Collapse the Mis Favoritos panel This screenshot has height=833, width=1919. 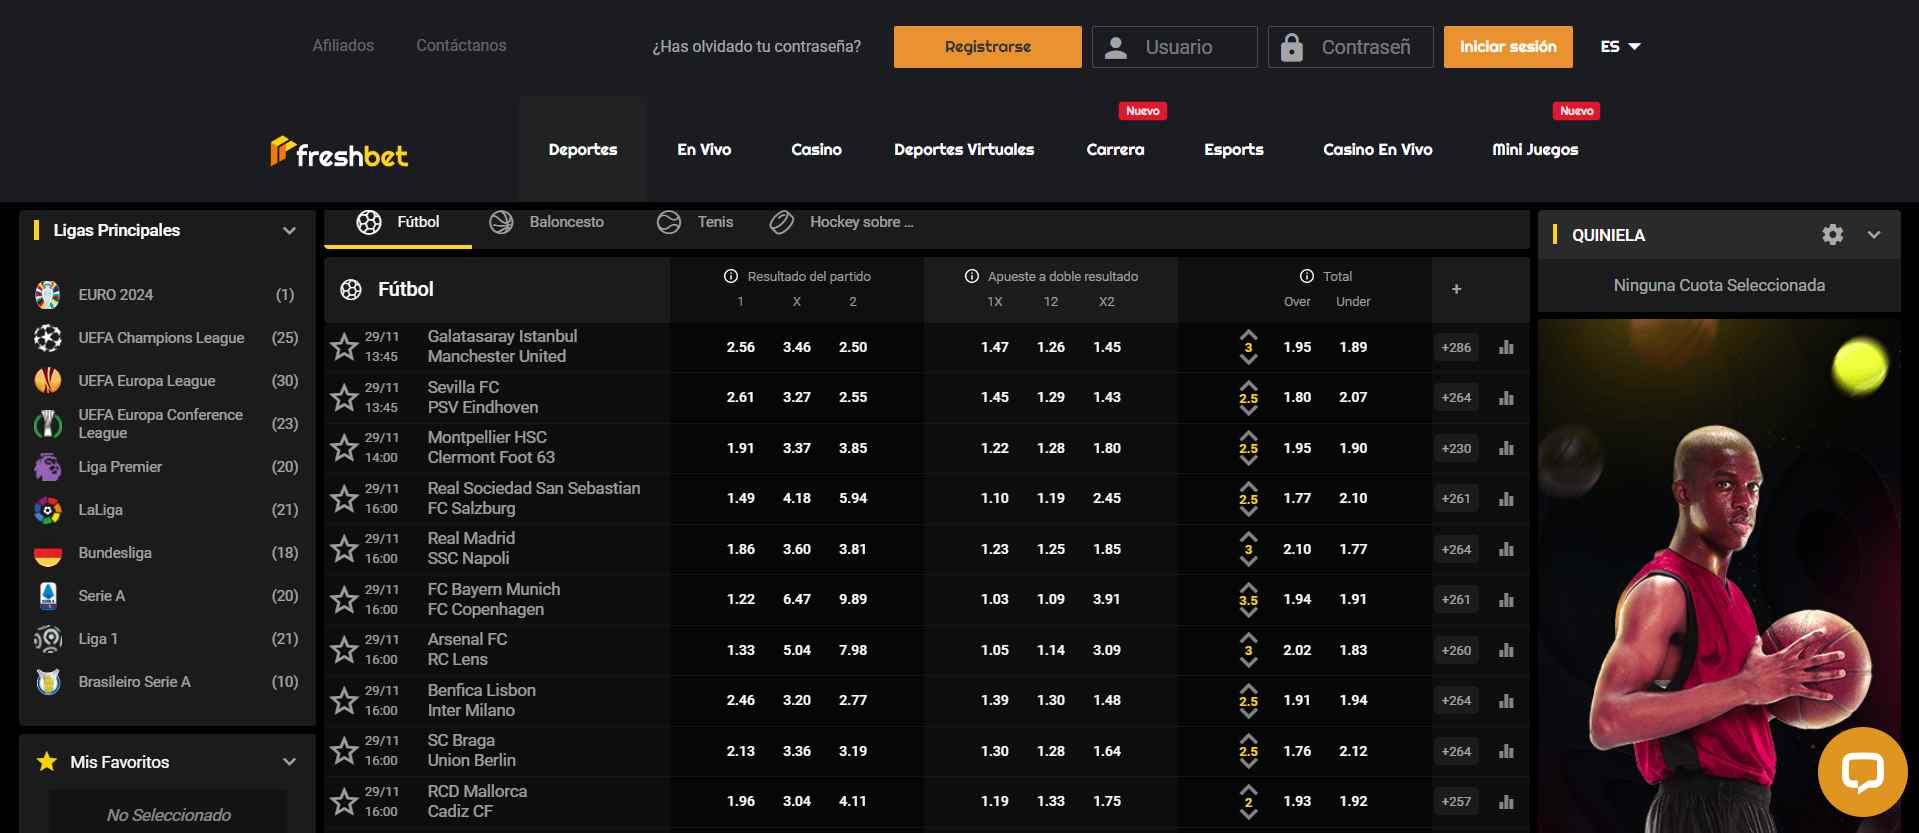[x=289, y=762]
